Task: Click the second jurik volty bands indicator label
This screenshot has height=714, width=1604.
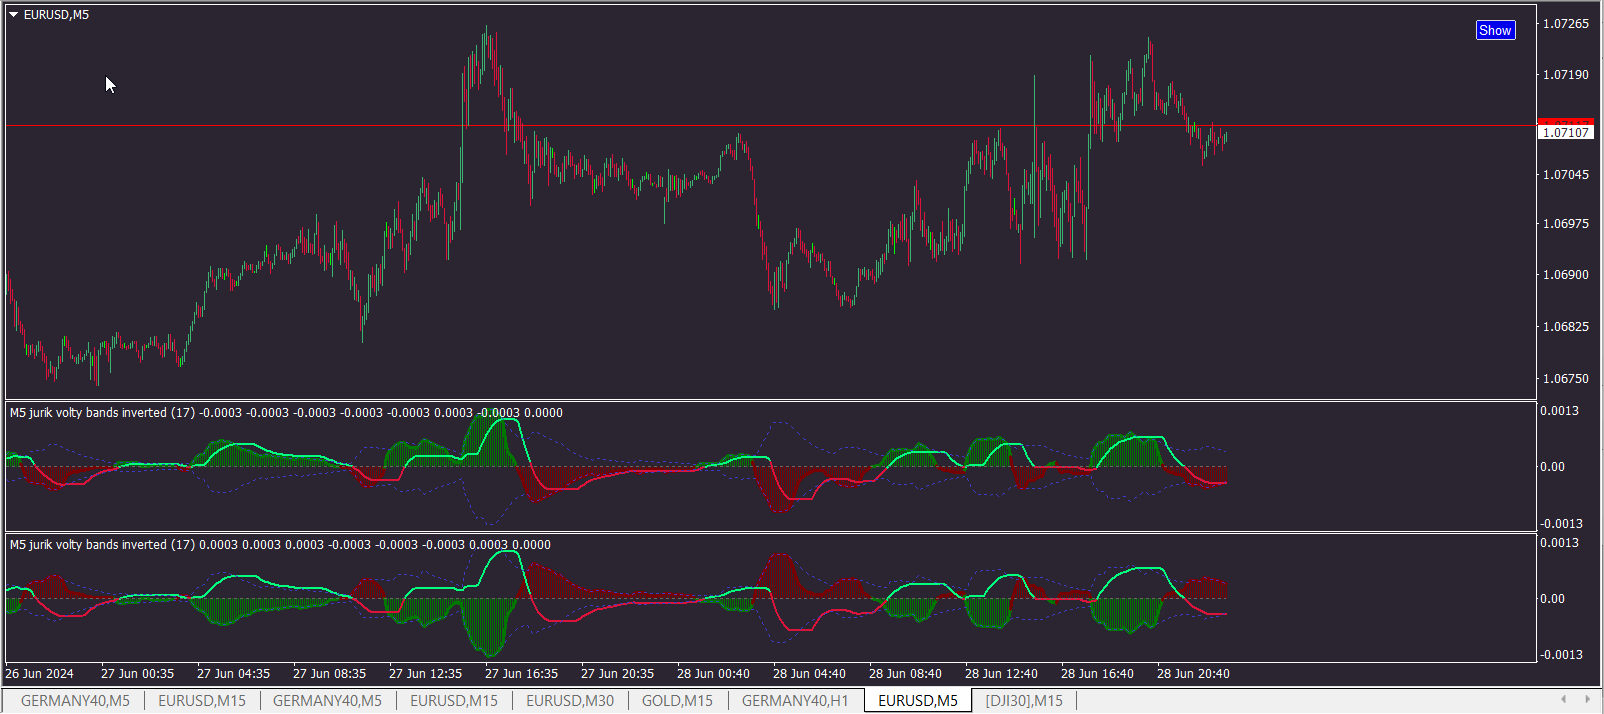Action: (x=280, y=544)
